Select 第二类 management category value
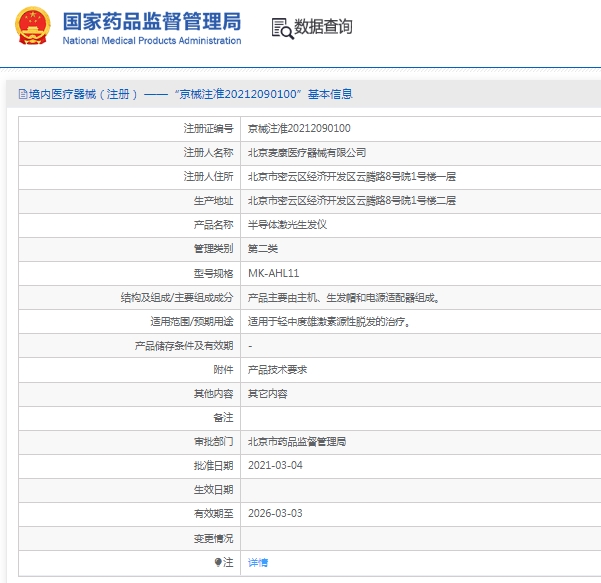Image resolution: width=601 pixels, height=583 pixels. [263, 249]
